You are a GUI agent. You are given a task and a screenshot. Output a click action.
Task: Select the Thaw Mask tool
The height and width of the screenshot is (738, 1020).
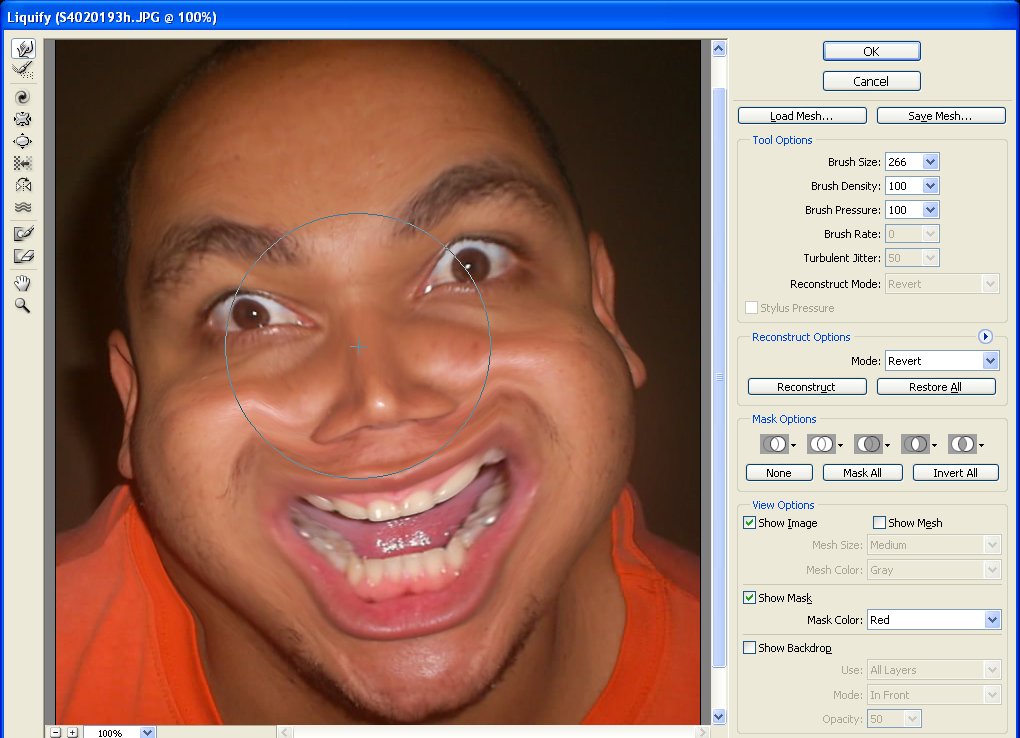(23, 256)
